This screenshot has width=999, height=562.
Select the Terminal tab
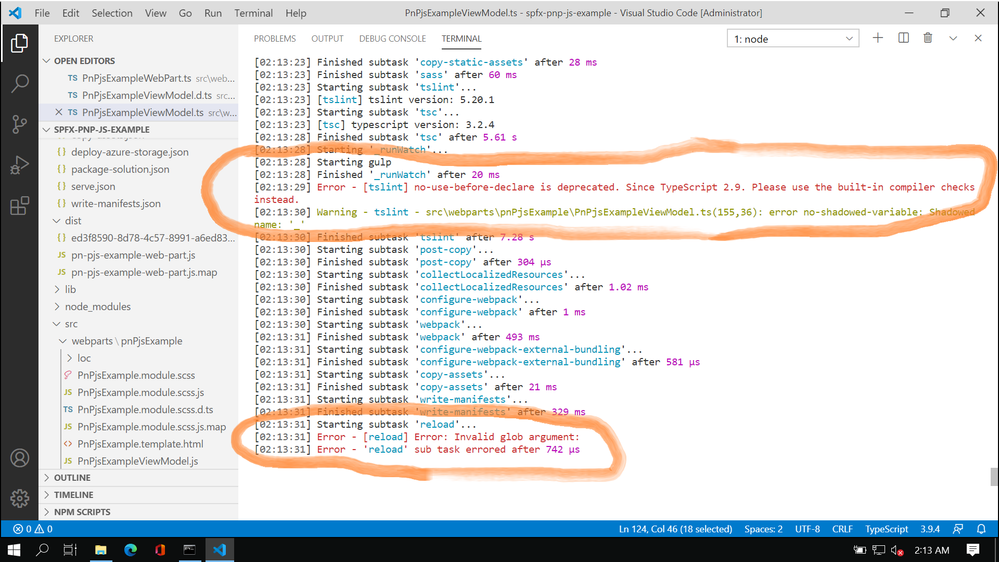(461, 38)
